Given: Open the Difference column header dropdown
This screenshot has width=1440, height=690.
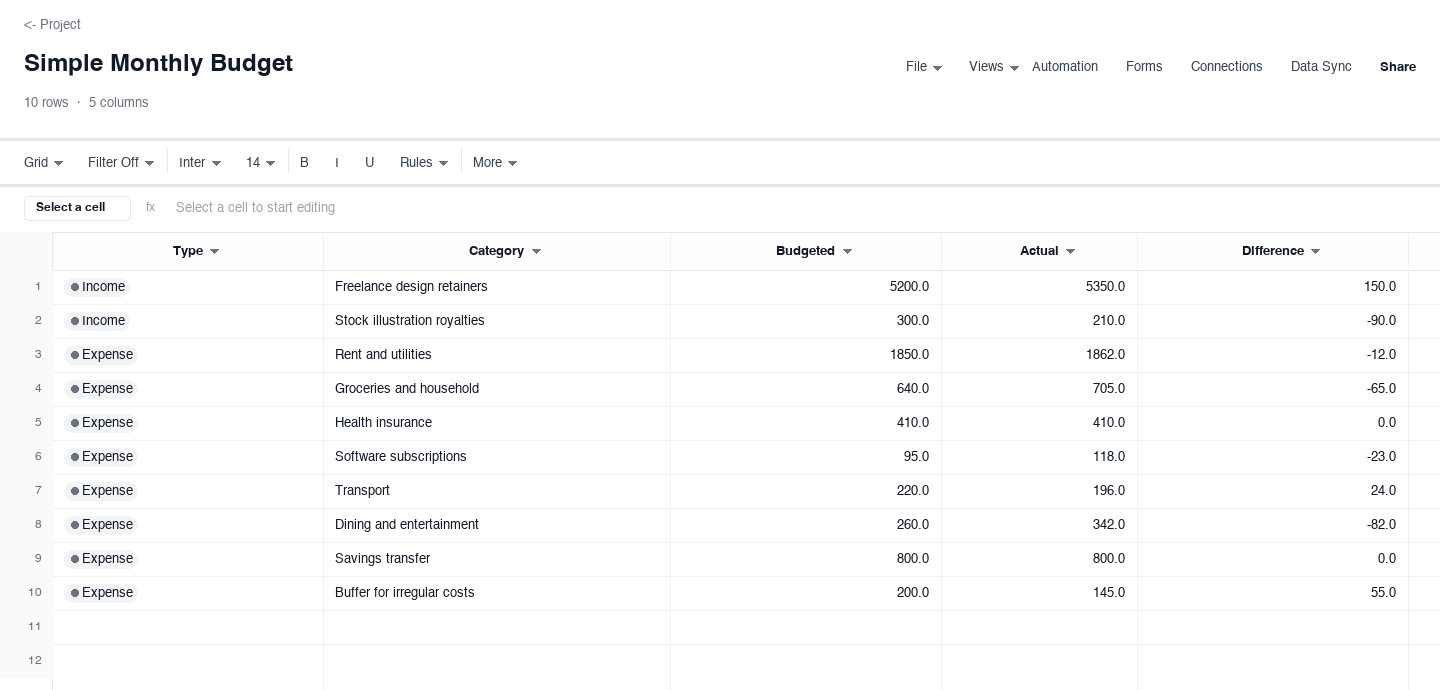Looking at the screenshot, I should [1315, 252].
